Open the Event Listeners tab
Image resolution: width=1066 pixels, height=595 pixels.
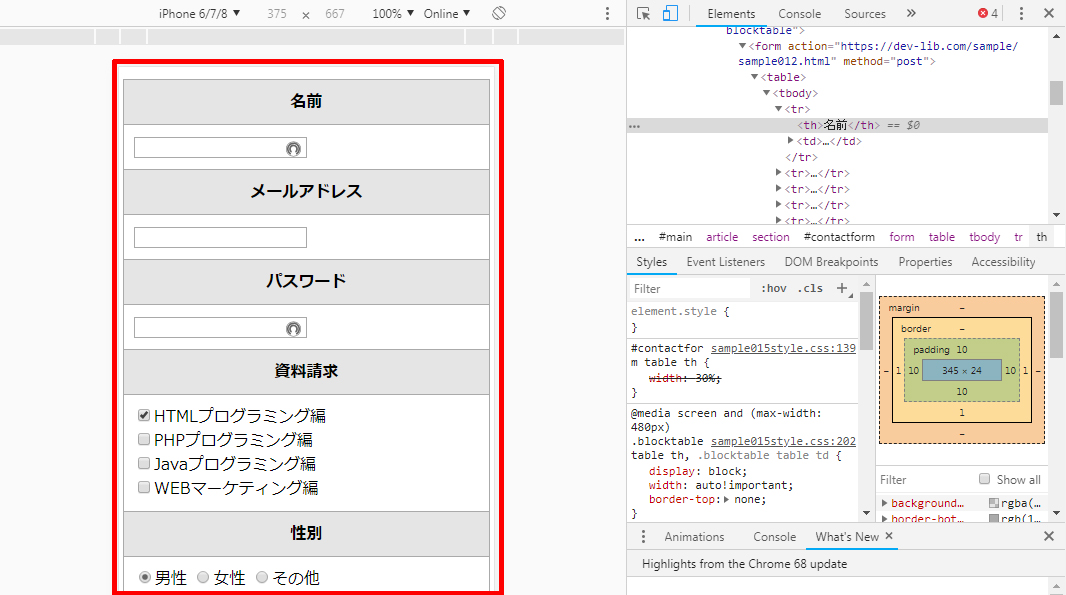725,262
